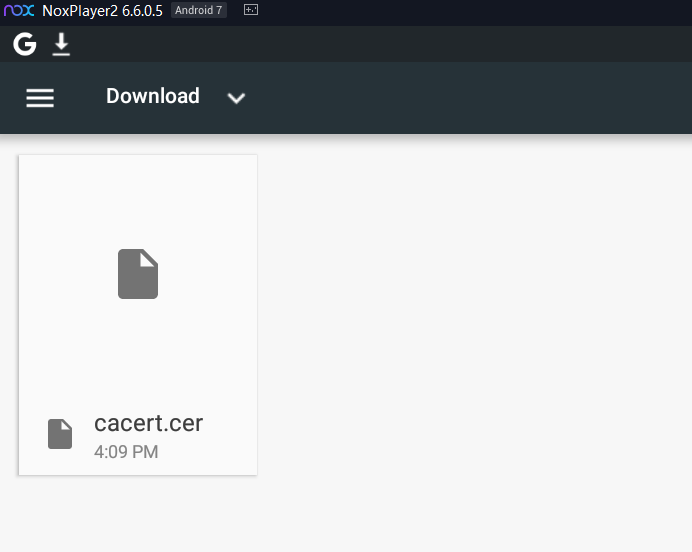692x552 pixels.
Task: Click empty space below the cacert.cer card
Action: tap(138, 515)
